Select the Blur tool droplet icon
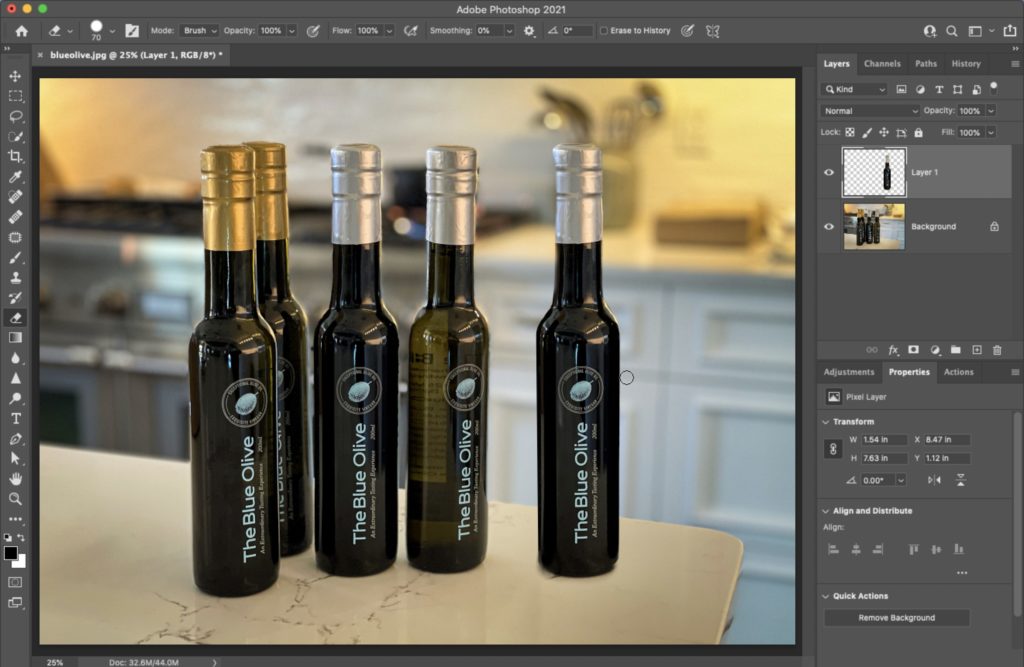Image resolution: width=1024 pixels, height=667 pixels. (15, 358)
